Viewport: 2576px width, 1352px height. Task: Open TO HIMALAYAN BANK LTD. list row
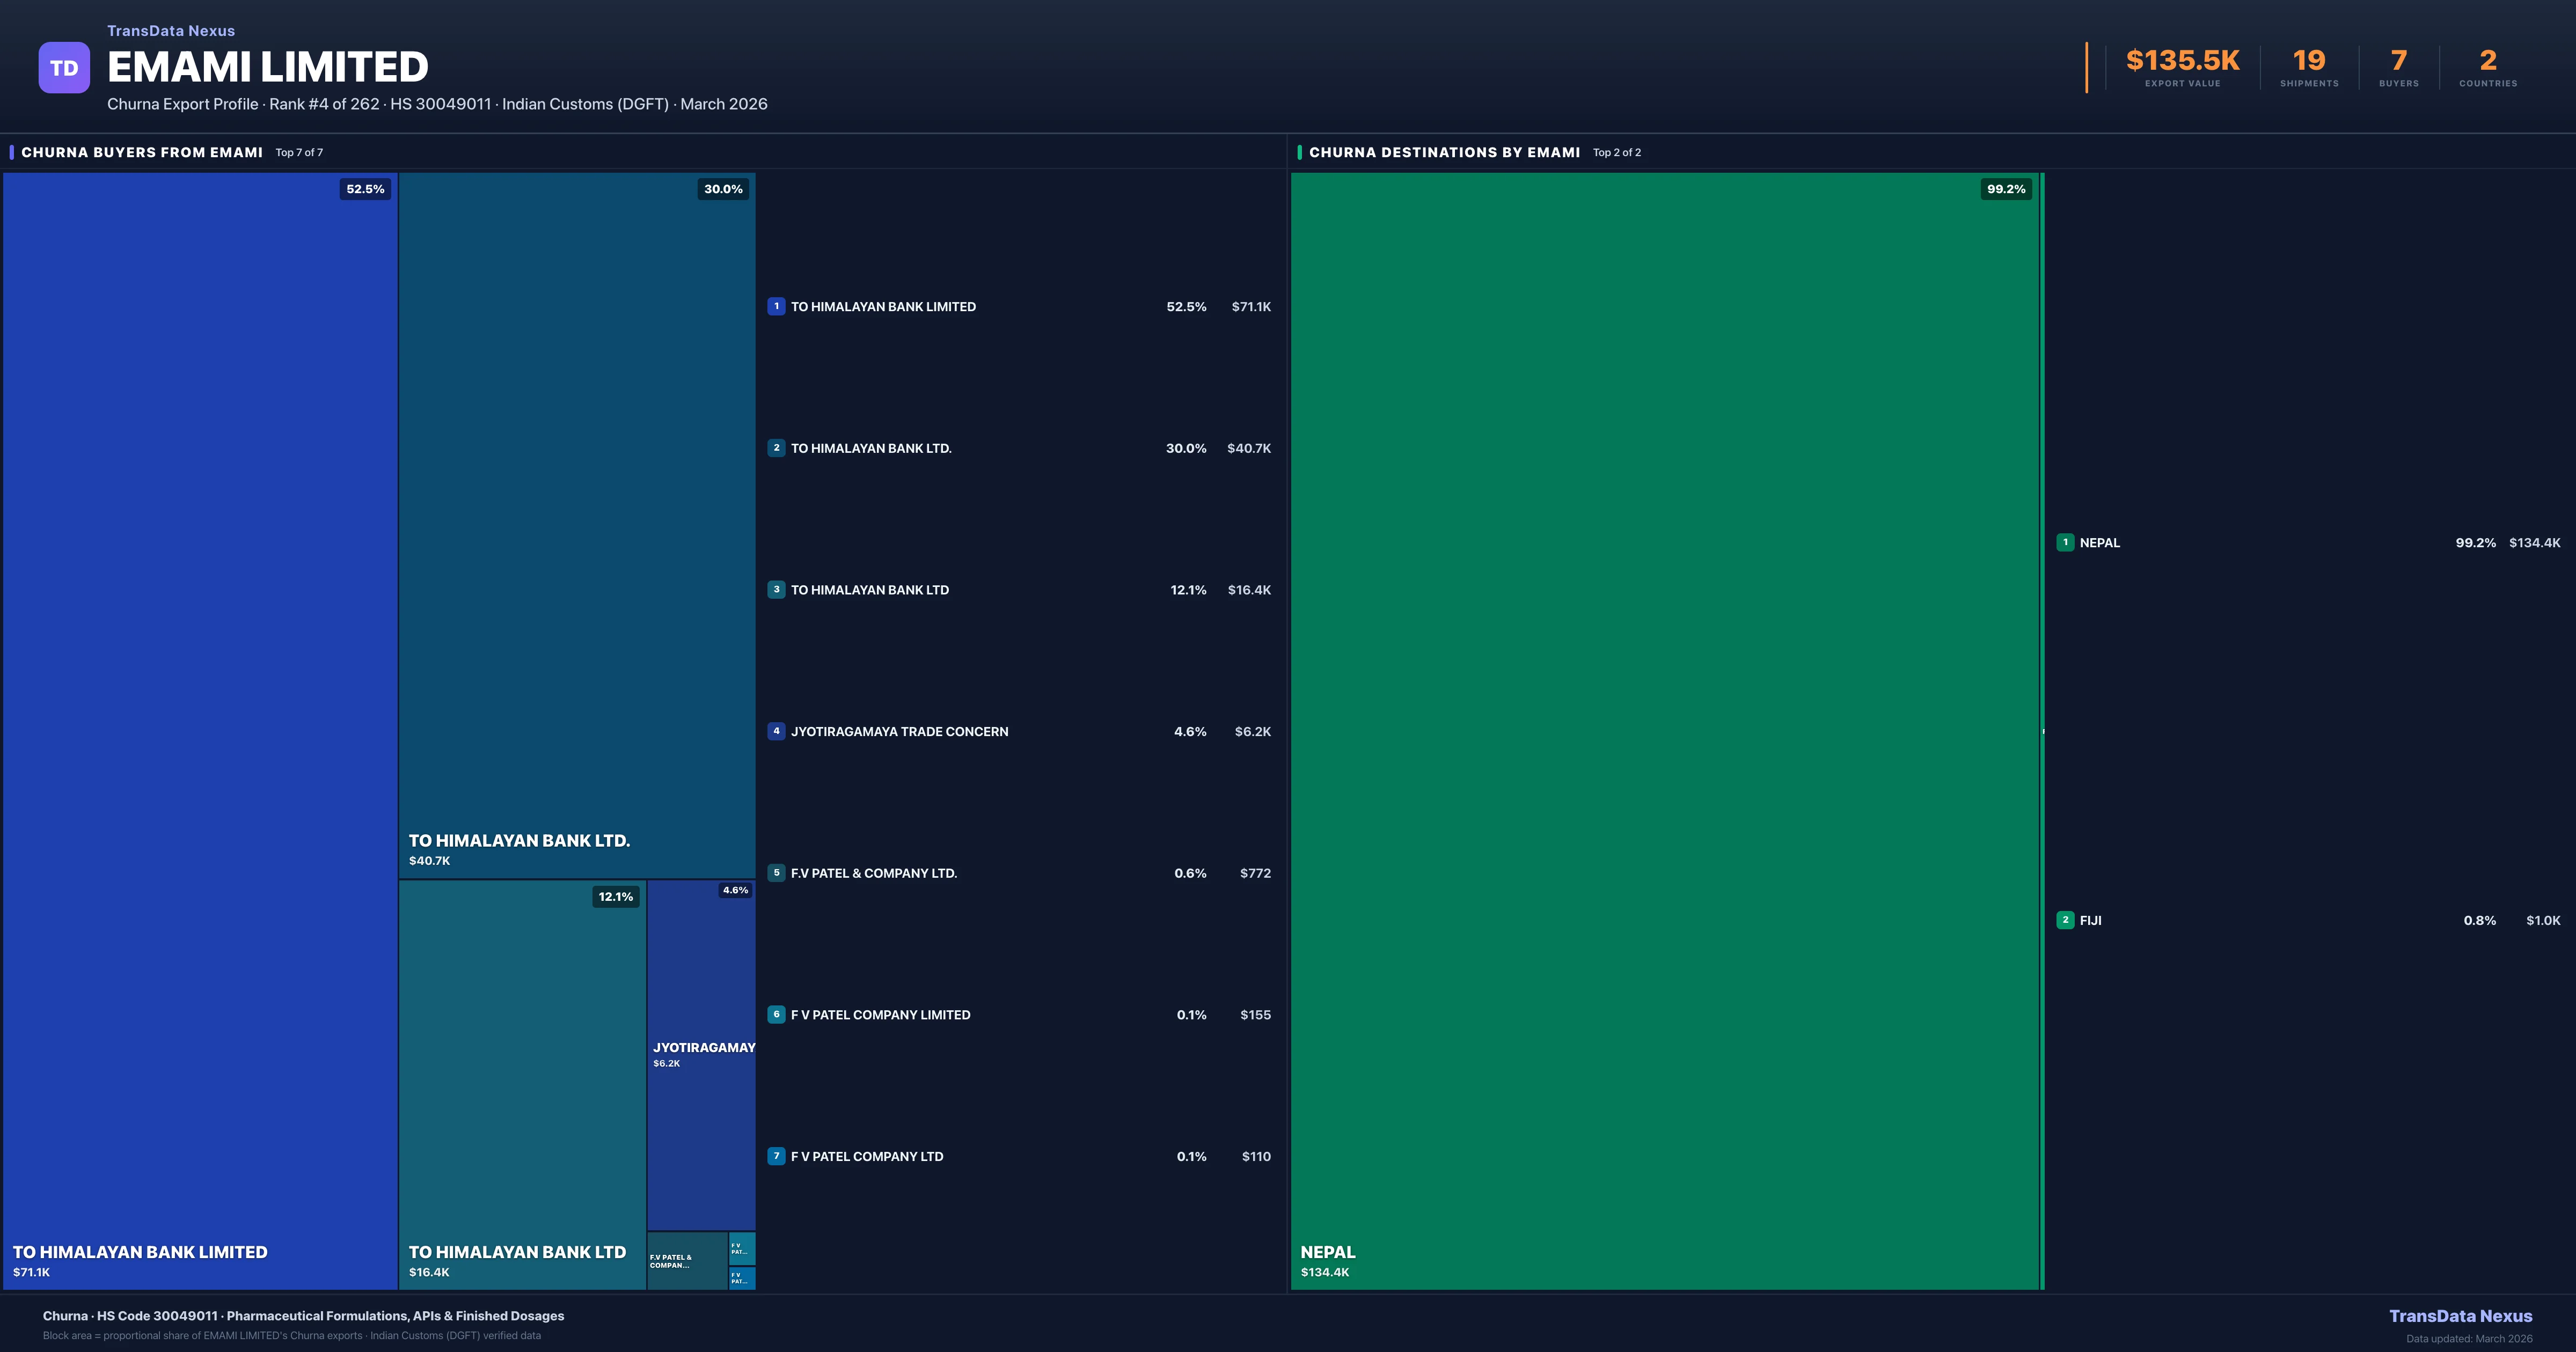point(871,448)
